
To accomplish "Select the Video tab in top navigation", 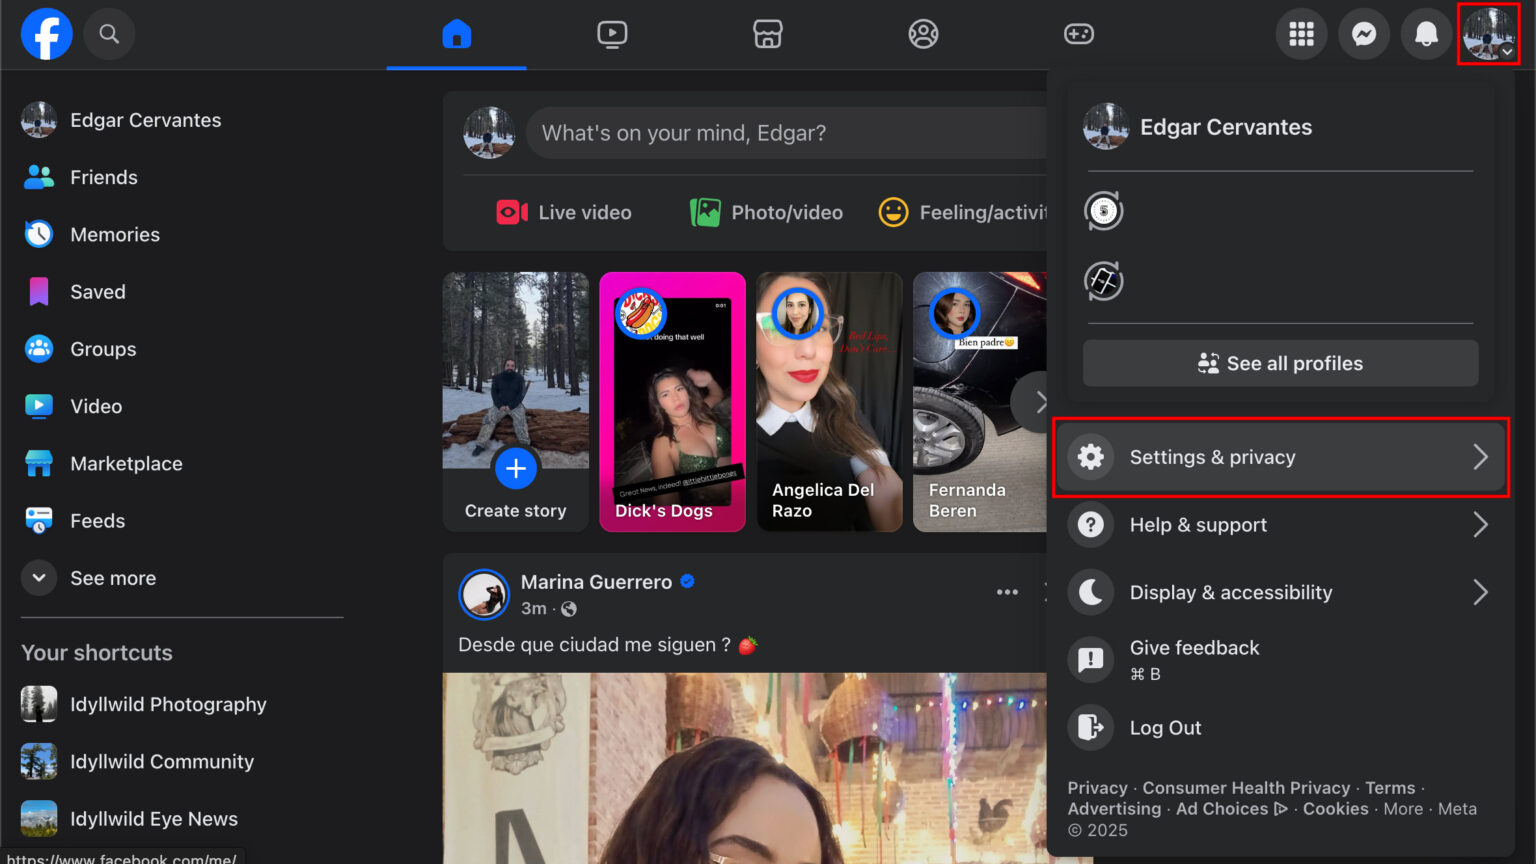I will pyautogui.click(x=611, y=33).
